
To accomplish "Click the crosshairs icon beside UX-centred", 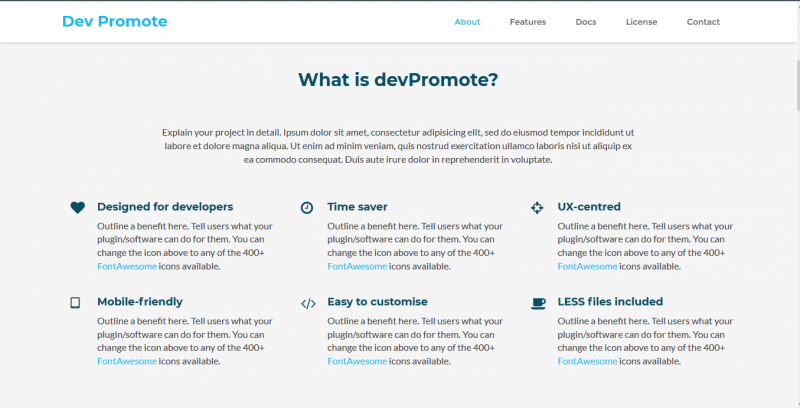I will pos(537,208).
